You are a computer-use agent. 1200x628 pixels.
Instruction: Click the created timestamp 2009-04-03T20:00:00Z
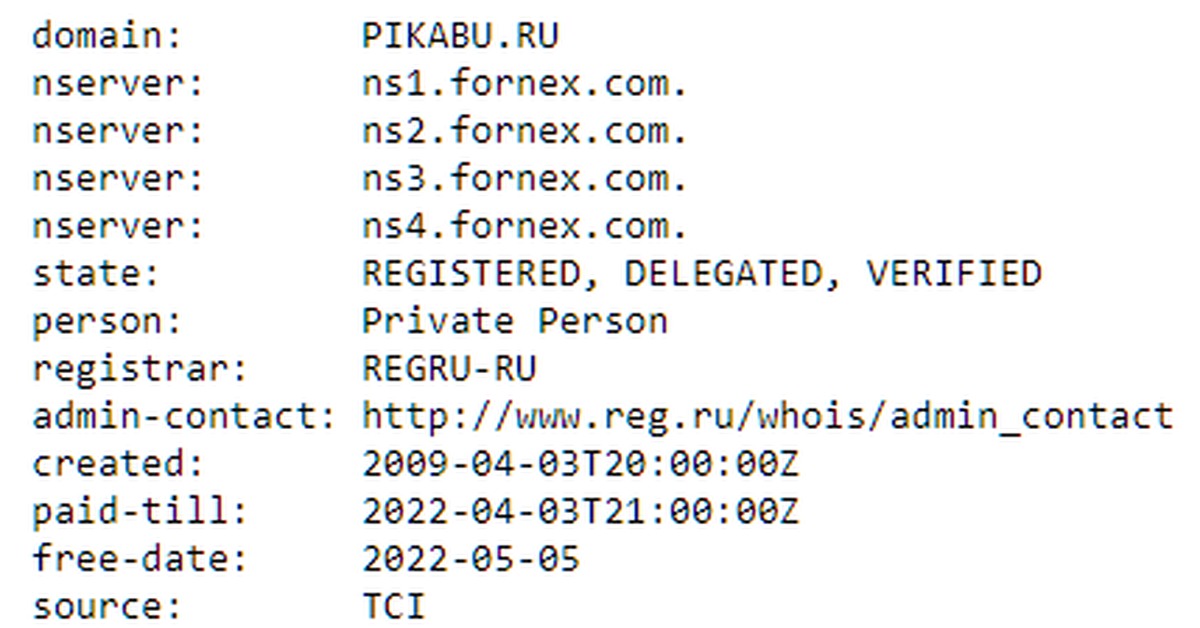(x=580, y=464)
